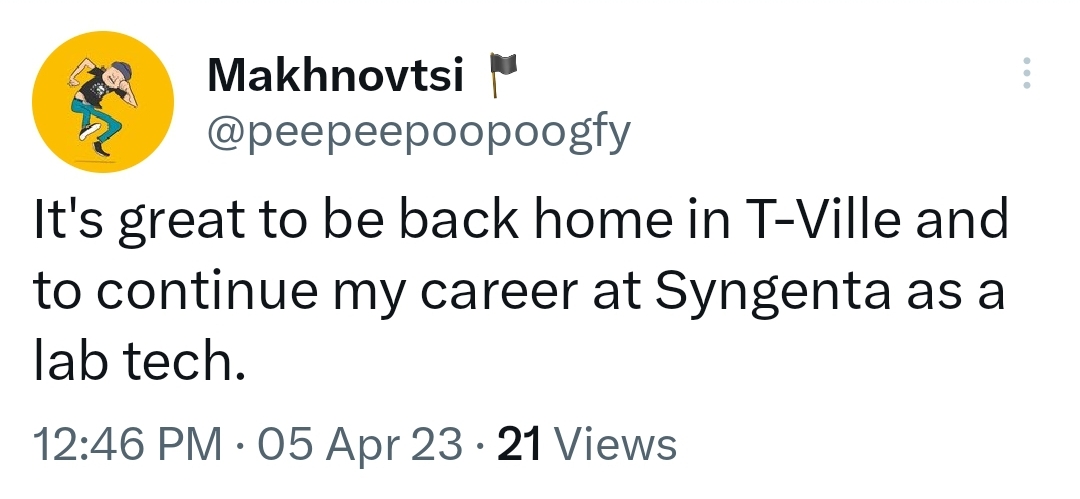Viewport: 1080px width, 499px height.
Task: Click the @peepeepoopoogfy handle
Action: (x=418, y=130)
